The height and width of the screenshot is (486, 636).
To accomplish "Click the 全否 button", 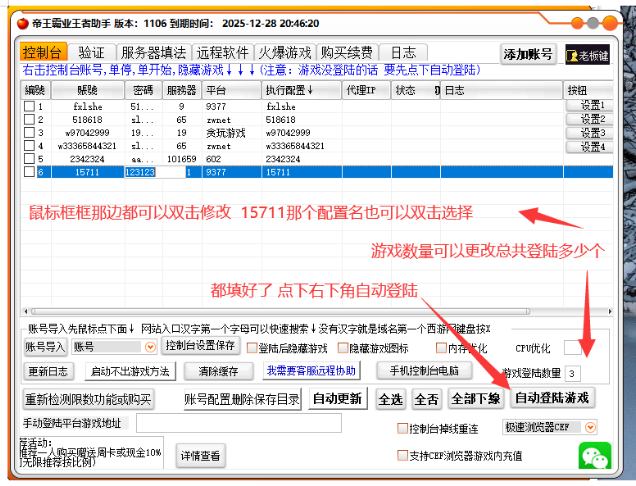I will pyautogui.click(x=426, y=399).
